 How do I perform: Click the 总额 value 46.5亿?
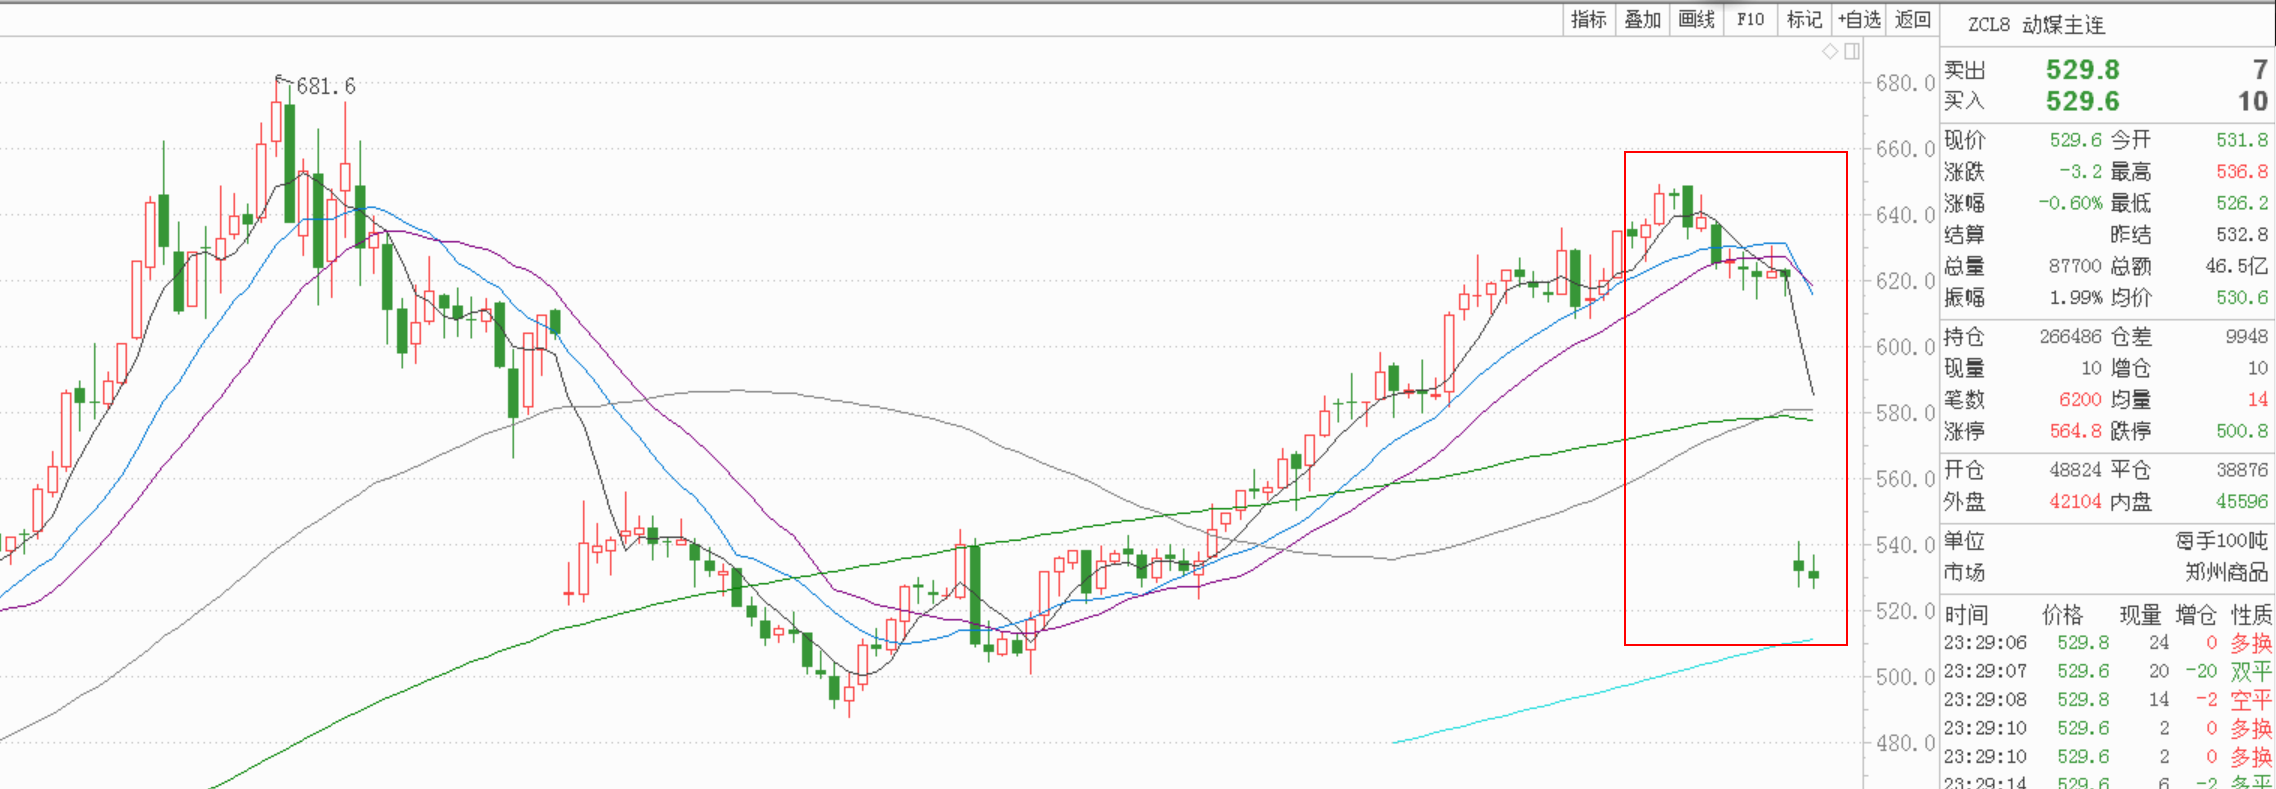click(x=2237, y=266)
